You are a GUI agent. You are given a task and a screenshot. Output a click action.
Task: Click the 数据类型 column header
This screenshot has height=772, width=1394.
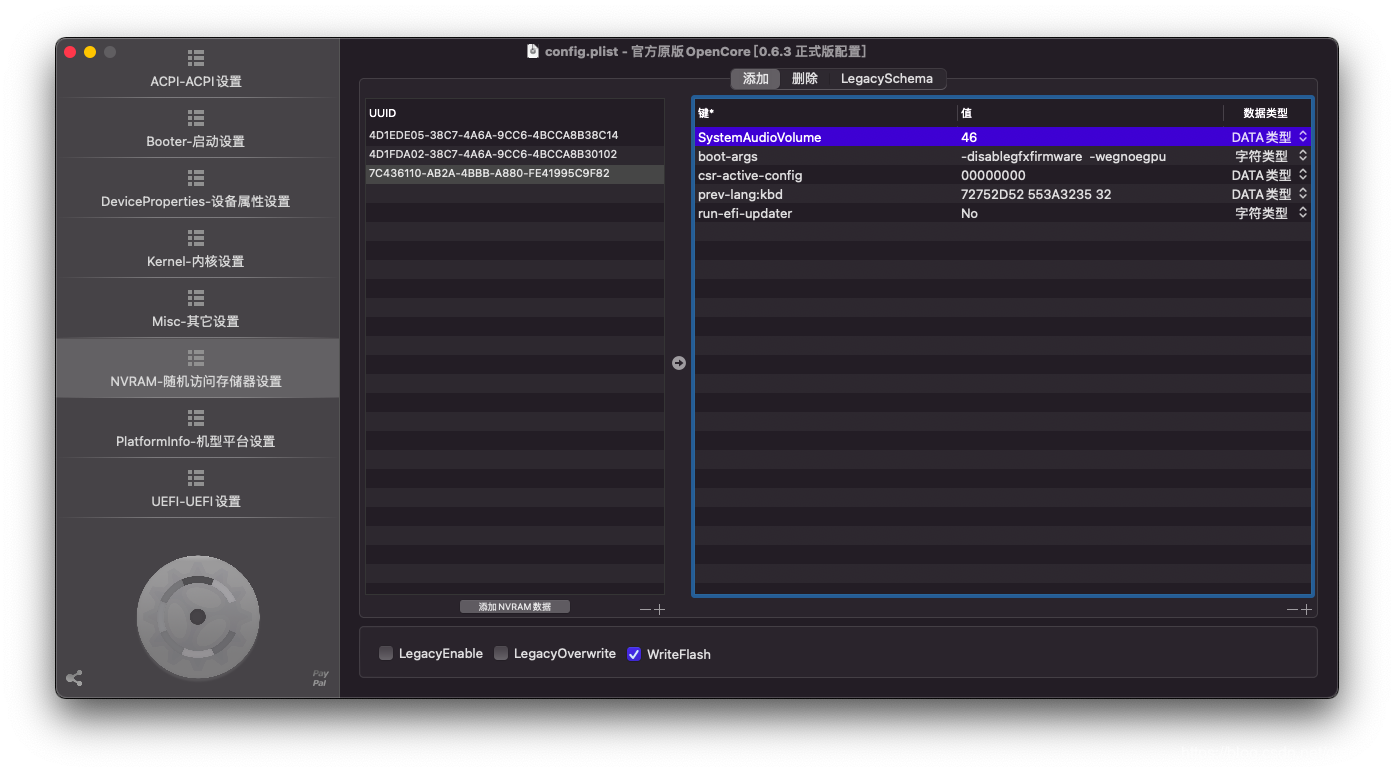click(1266, 113)
